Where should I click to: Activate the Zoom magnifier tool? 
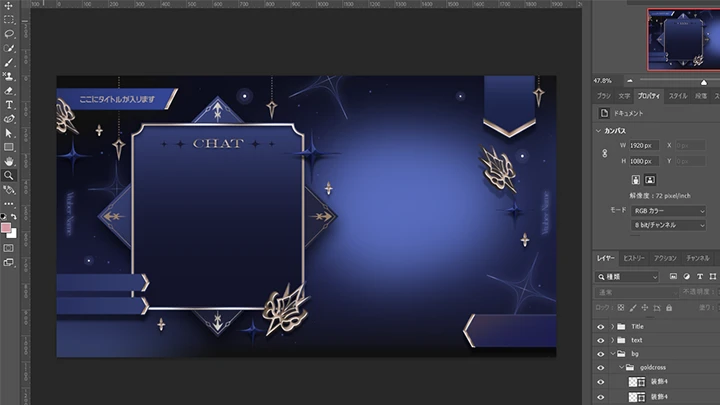pos(9,174)
